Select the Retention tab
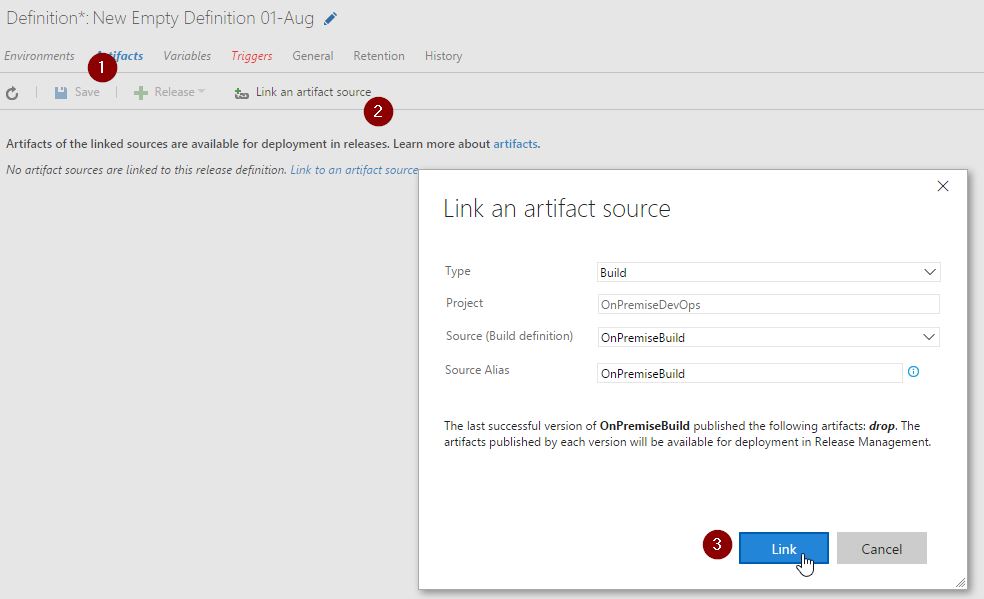 [379, 56]
